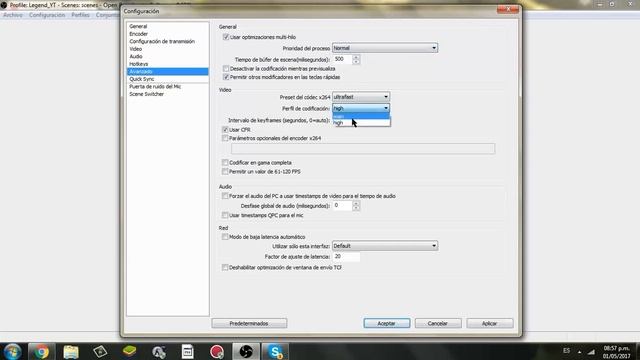Open Configuración menu in OBS main window
640x360 pixels.
point(47,15)
